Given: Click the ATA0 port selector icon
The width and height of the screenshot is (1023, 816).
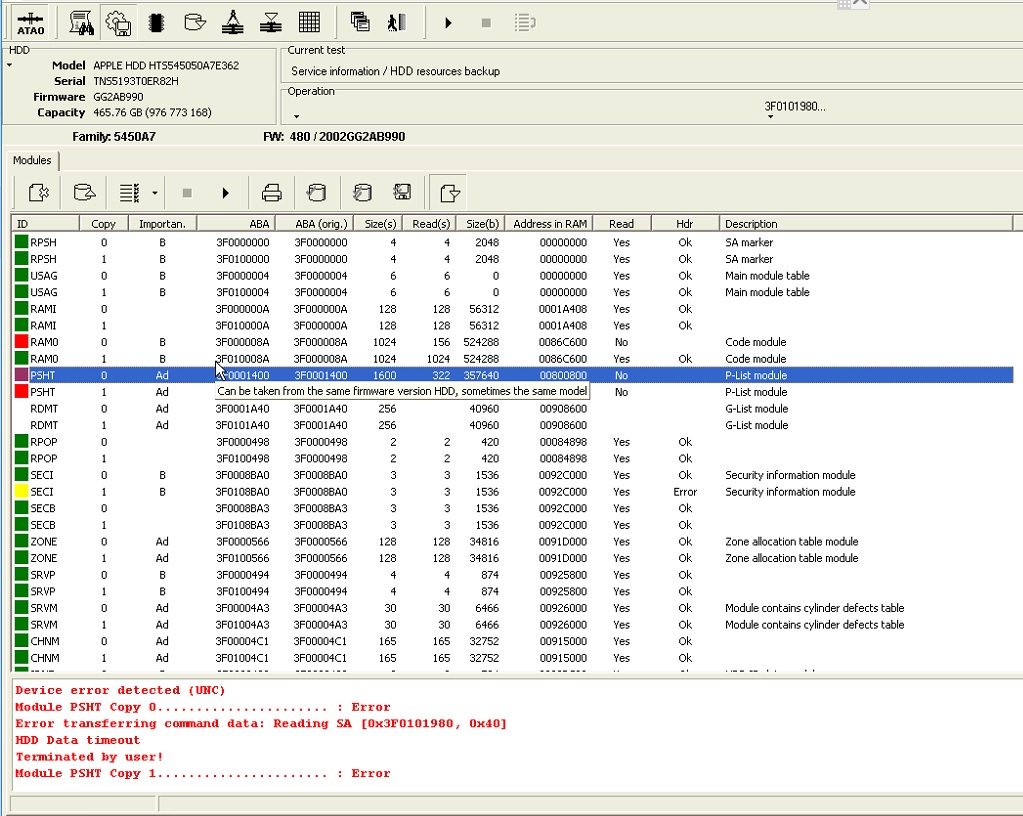Looking at the screenshot, I should coord(31,23).
